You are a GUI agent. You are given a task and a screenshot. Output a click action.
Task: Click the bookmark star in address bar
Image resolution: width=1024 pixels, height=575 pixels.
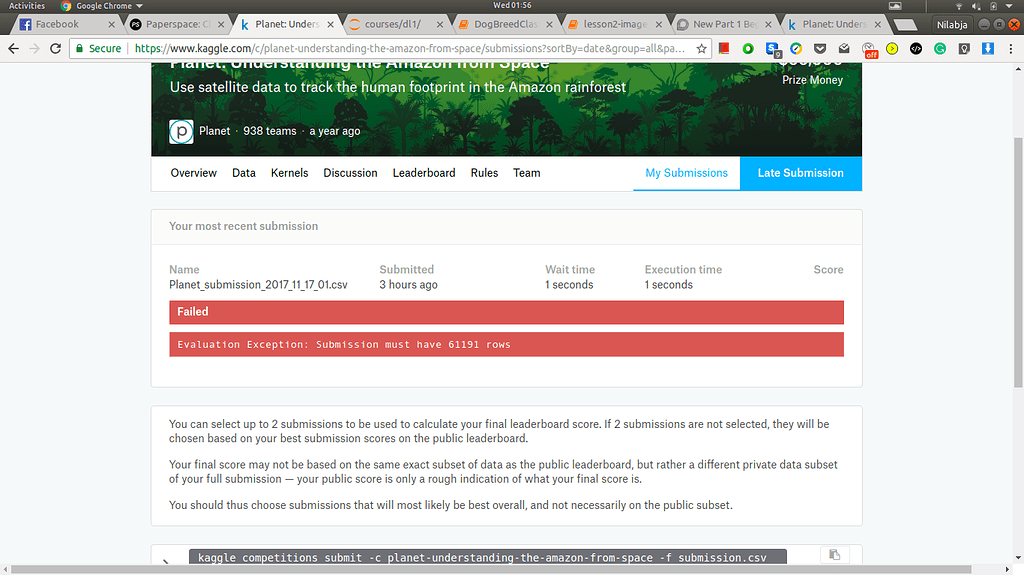[x=702, y=48]
